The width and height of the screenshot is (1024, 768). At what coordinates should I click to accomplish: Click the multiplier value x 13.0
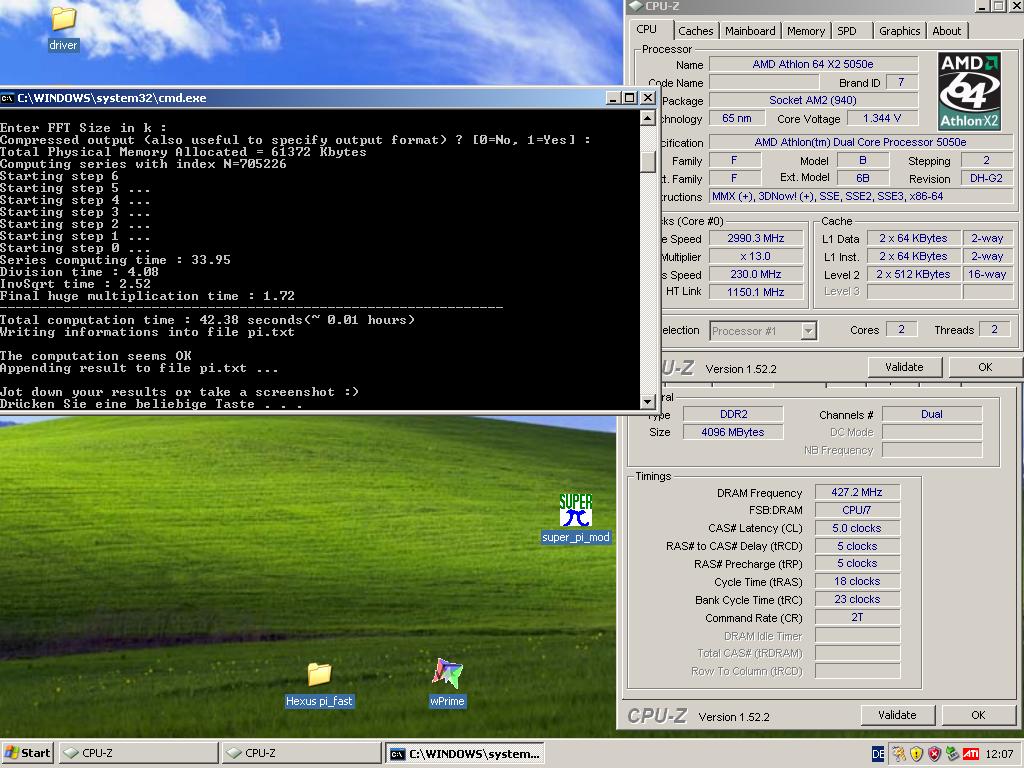coord(756,256)
